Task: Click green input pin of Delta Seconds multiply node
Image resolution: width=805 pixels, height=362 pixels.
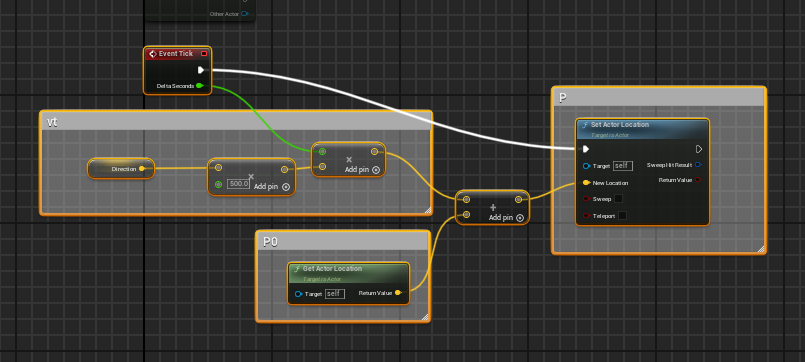Action: coord(322,151)
